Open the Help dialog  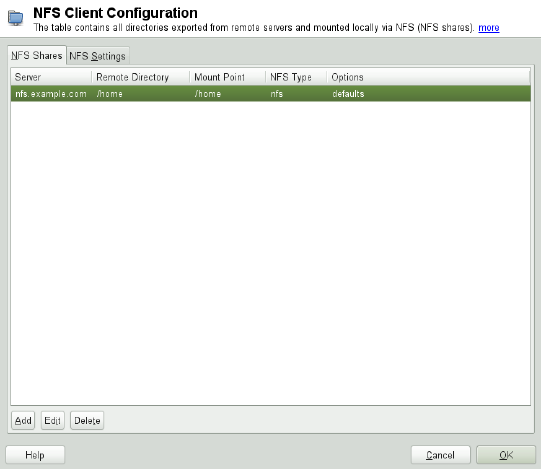click(x=35, y=455)
